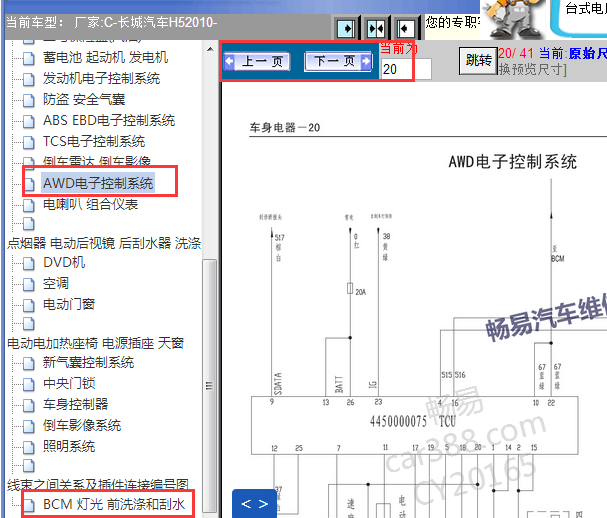This screenshot has width=607, height=518.
Task: Click the 4450000075 TCU label in diagram
Action: click(x=413, y=421)
